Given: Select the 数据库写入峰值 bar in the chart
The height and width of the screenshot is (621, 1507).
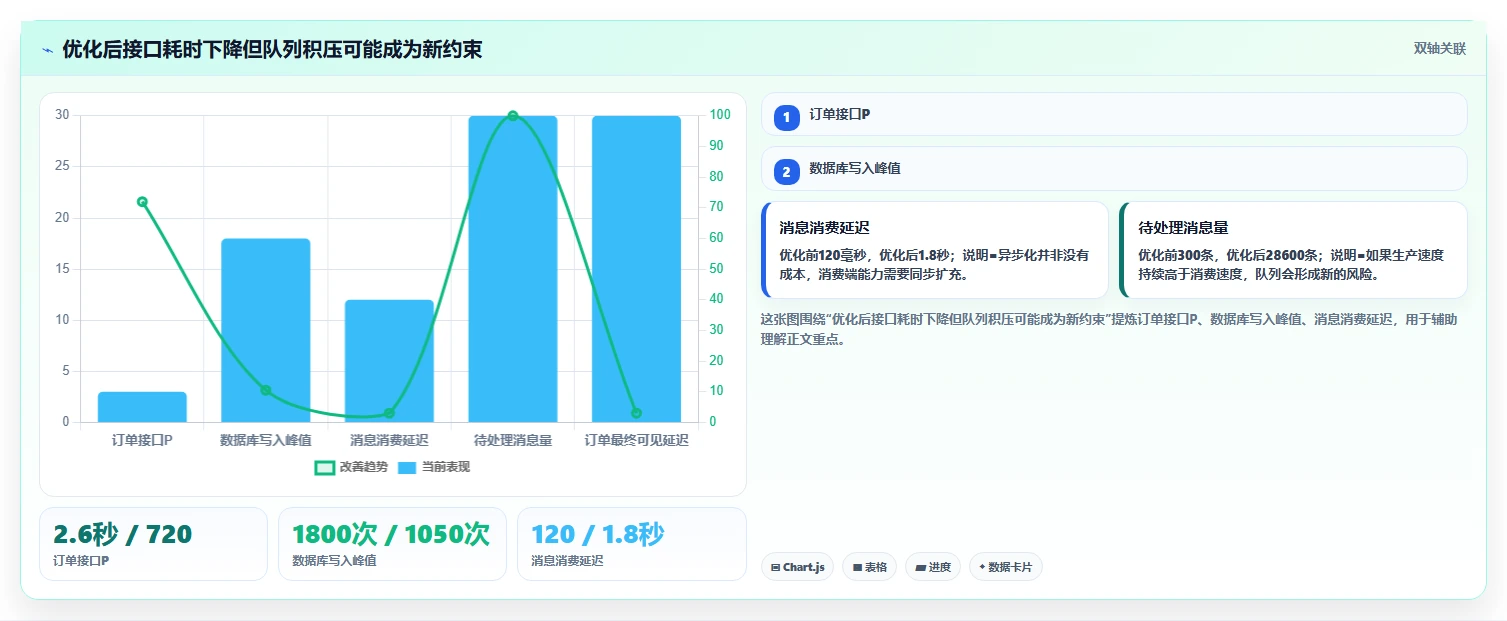Looking at the screenshot, I should [265, 330].
